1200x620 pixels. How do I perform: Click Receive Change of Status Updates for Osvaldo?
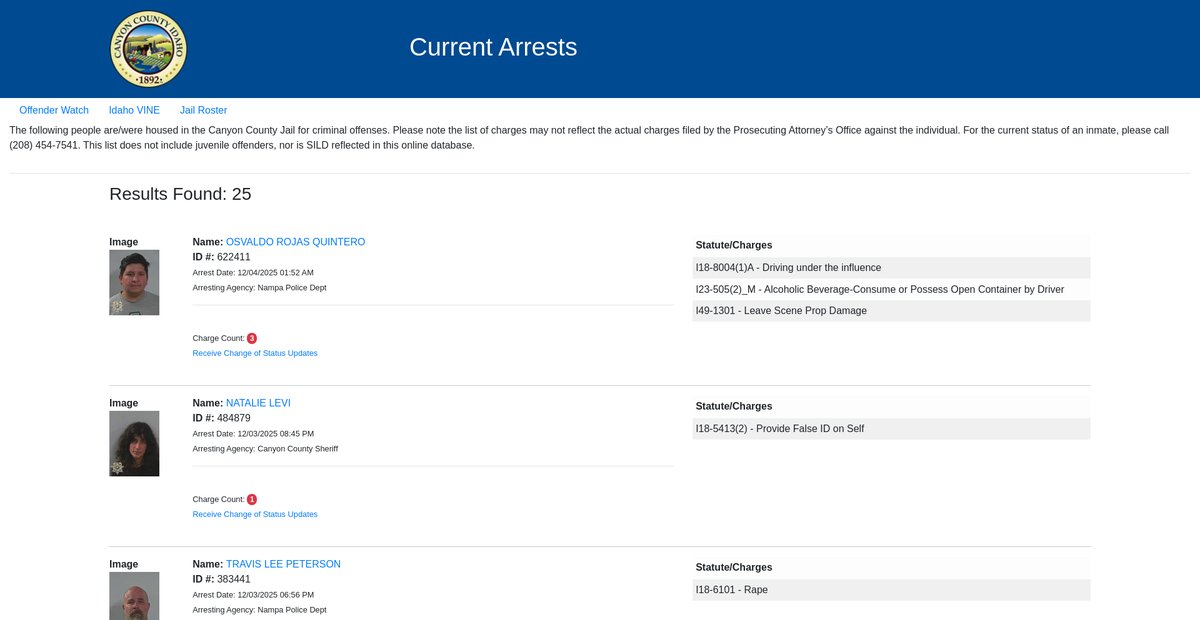(x=255, y=353)
